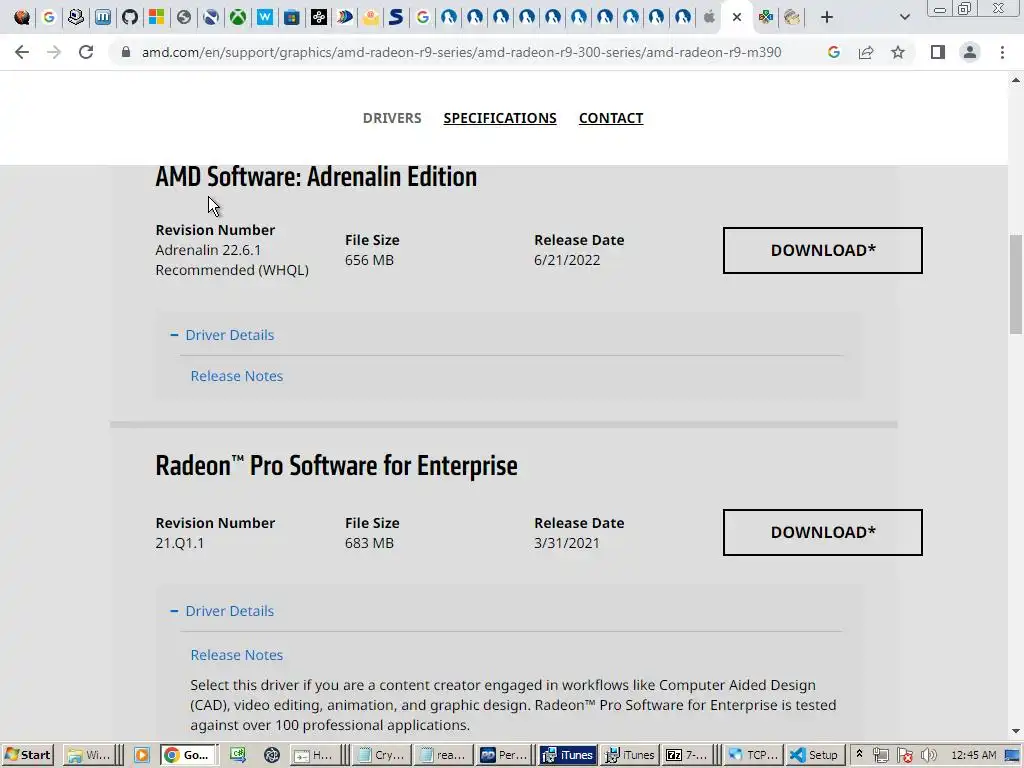Switch to the blue W tab

(264, 17)
